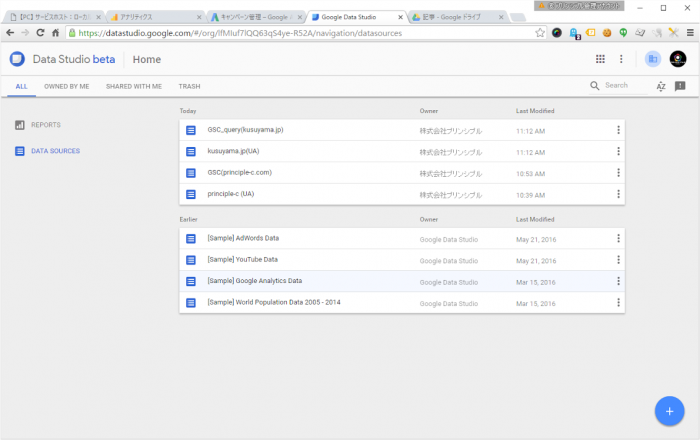Open more options for GSC(principle-c.com)
This screenshot has width=700, height=440.
618,172
